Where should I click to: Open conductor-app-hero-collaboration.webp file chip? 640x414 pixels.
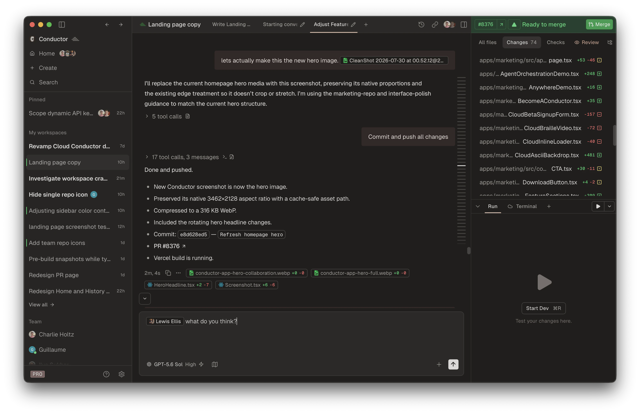[247, 273]
